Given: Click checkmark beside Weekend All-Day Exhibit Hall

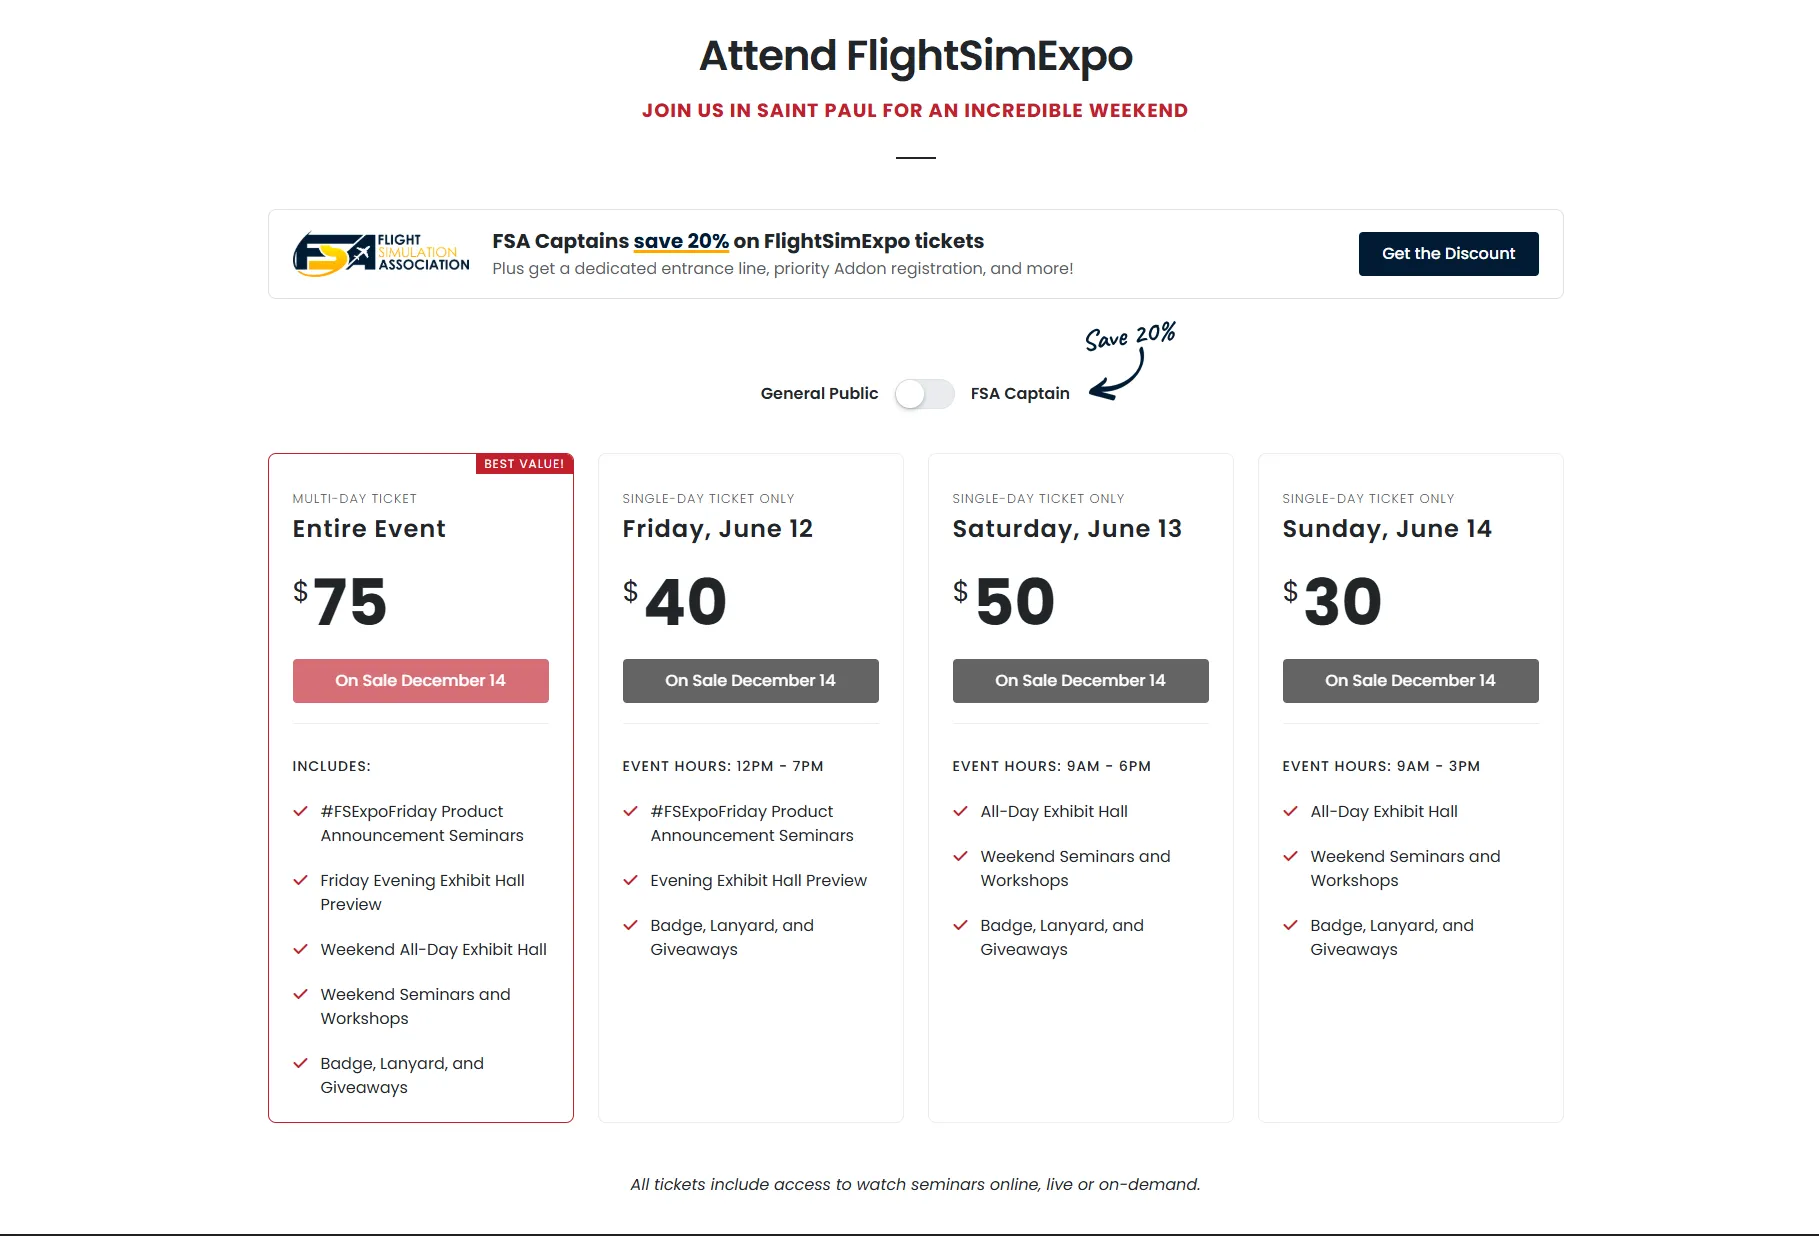Looking at the screenshot, I should coord(300,949).
